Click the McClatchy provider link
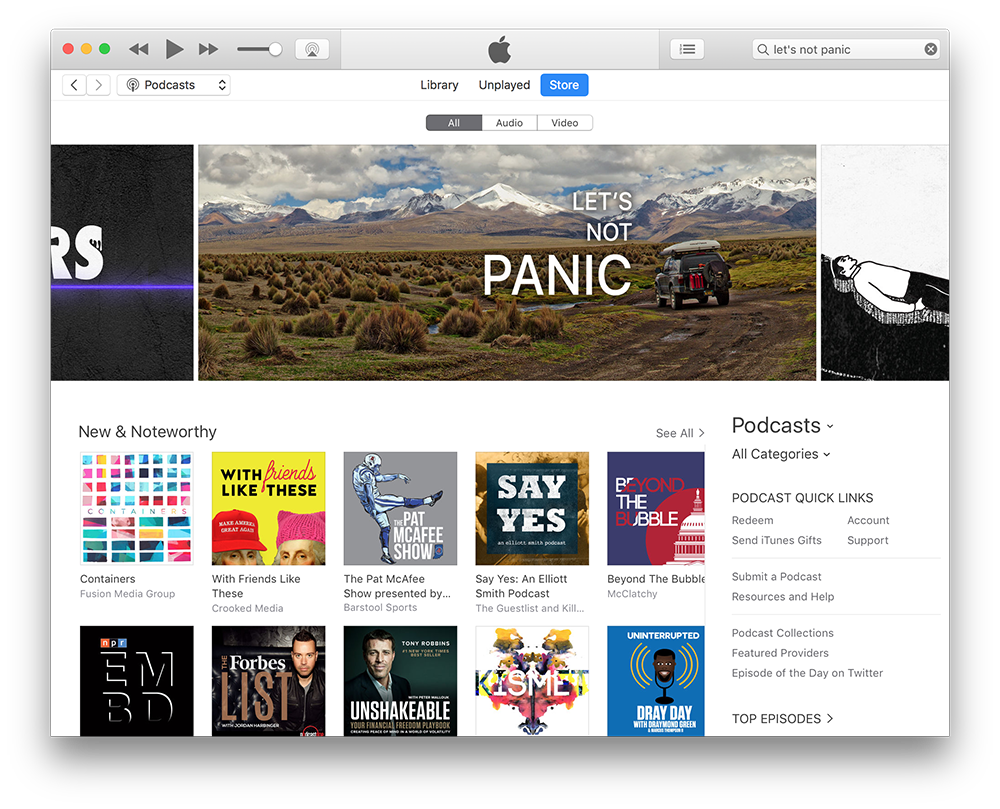The image size is (1000, 809). (x=632, y=594)
